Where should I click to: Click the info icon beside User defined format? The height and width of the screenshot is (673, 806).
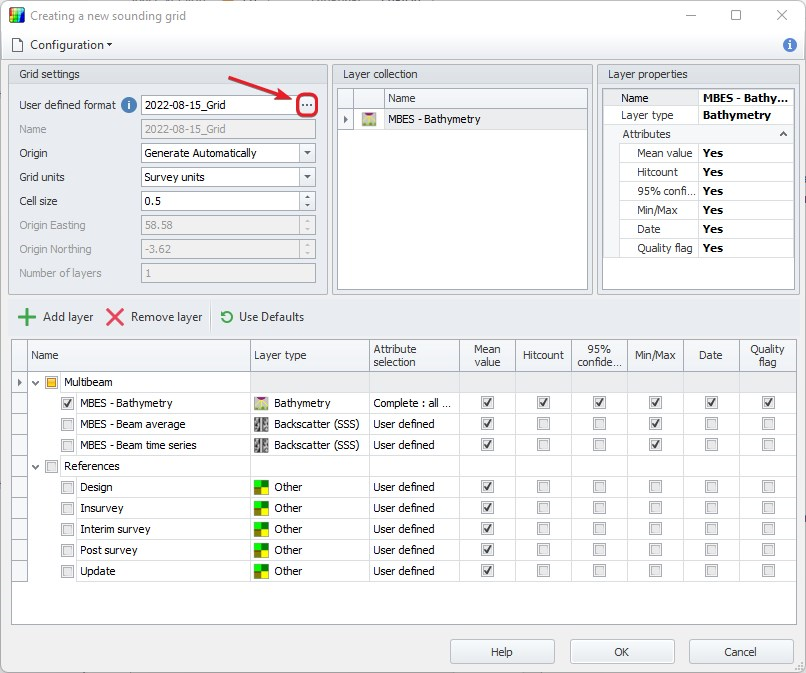tap(128, 105)
